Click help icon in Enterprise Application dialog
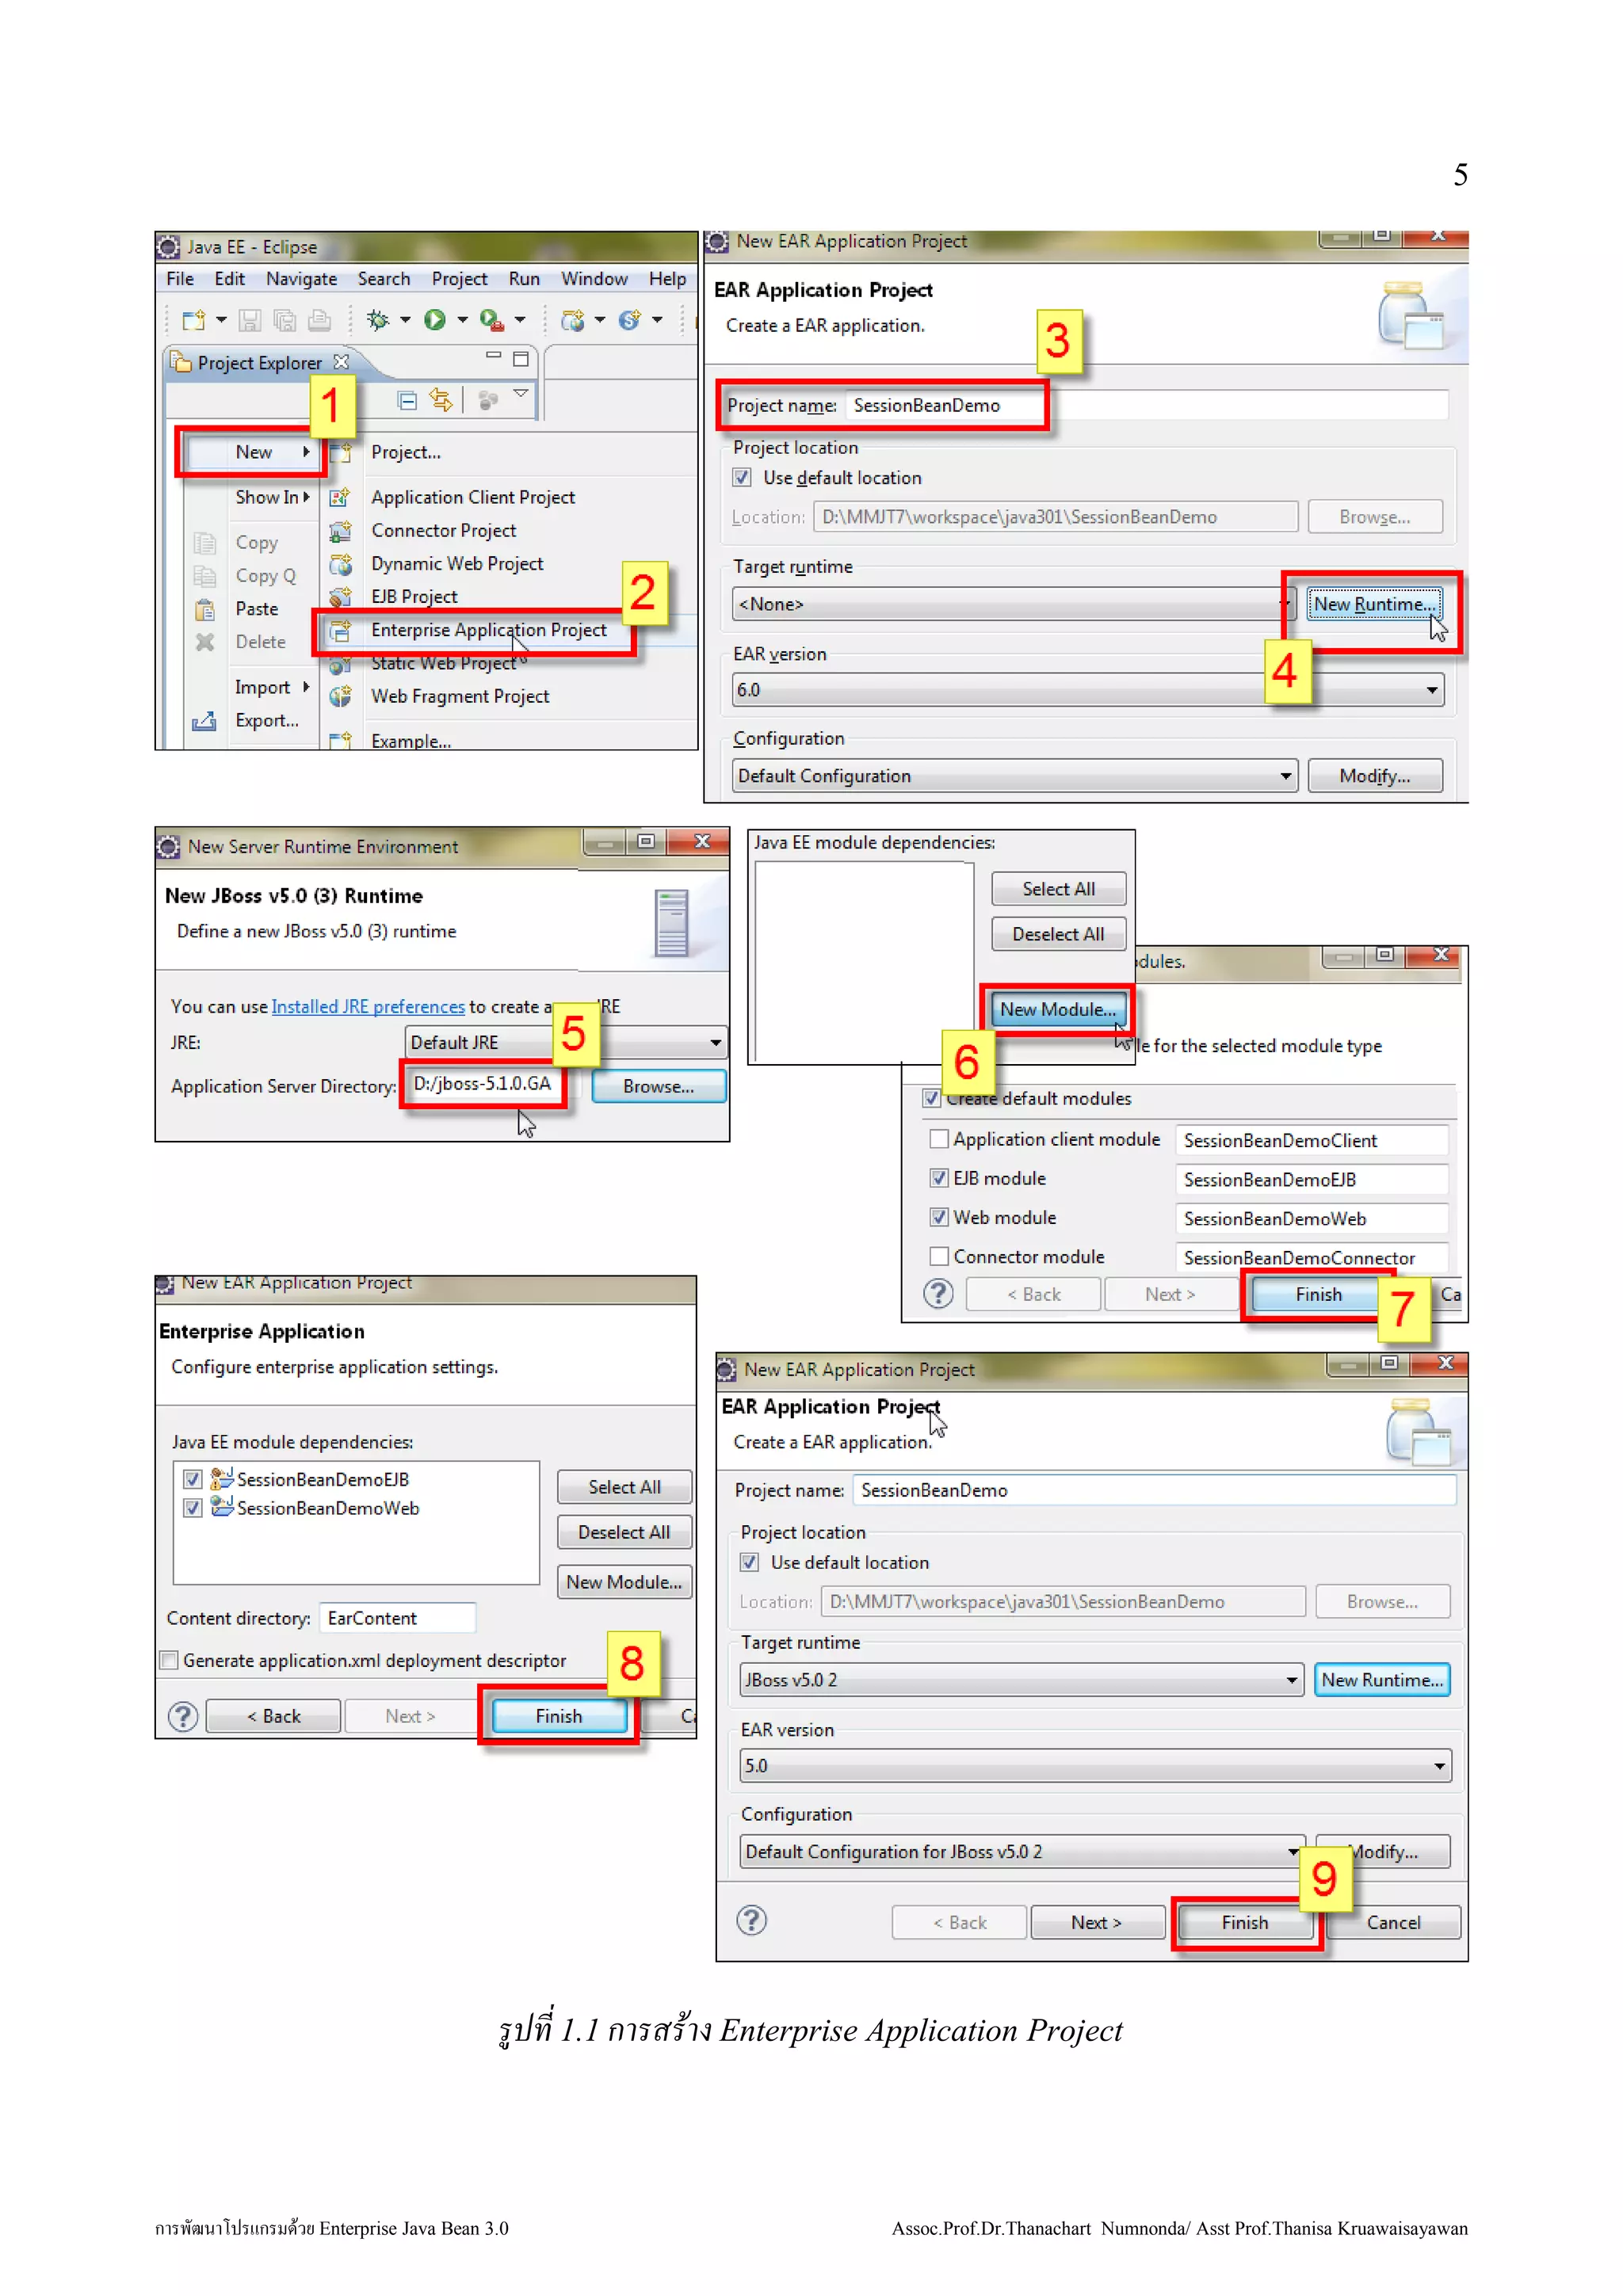This screenshot has height=2296, width=1623. [183, 1716]
